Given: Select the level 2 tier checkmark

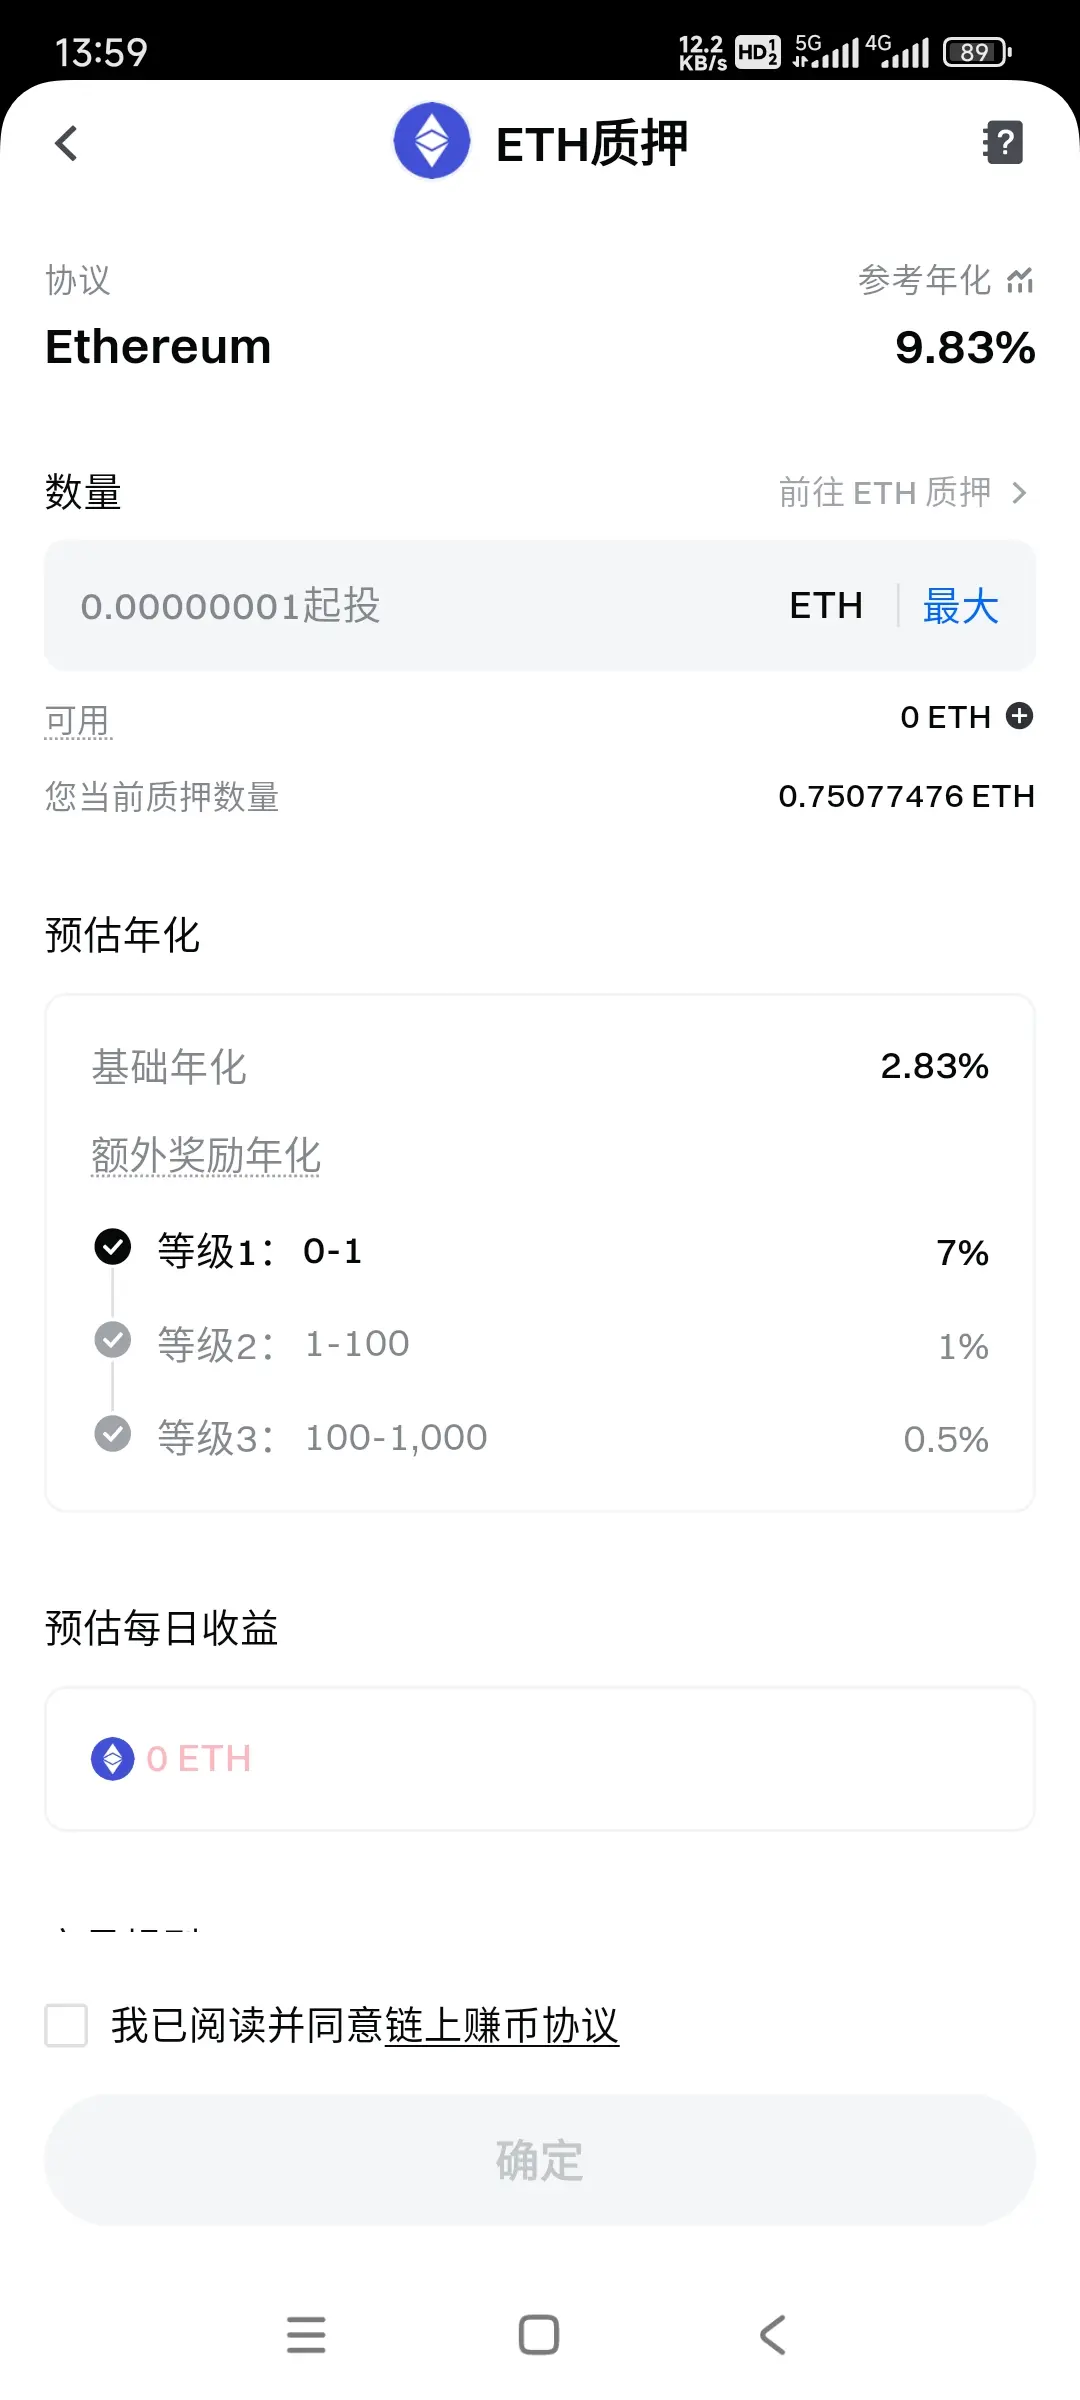Looking at the screenshot, I should [x=113, y=1340].
